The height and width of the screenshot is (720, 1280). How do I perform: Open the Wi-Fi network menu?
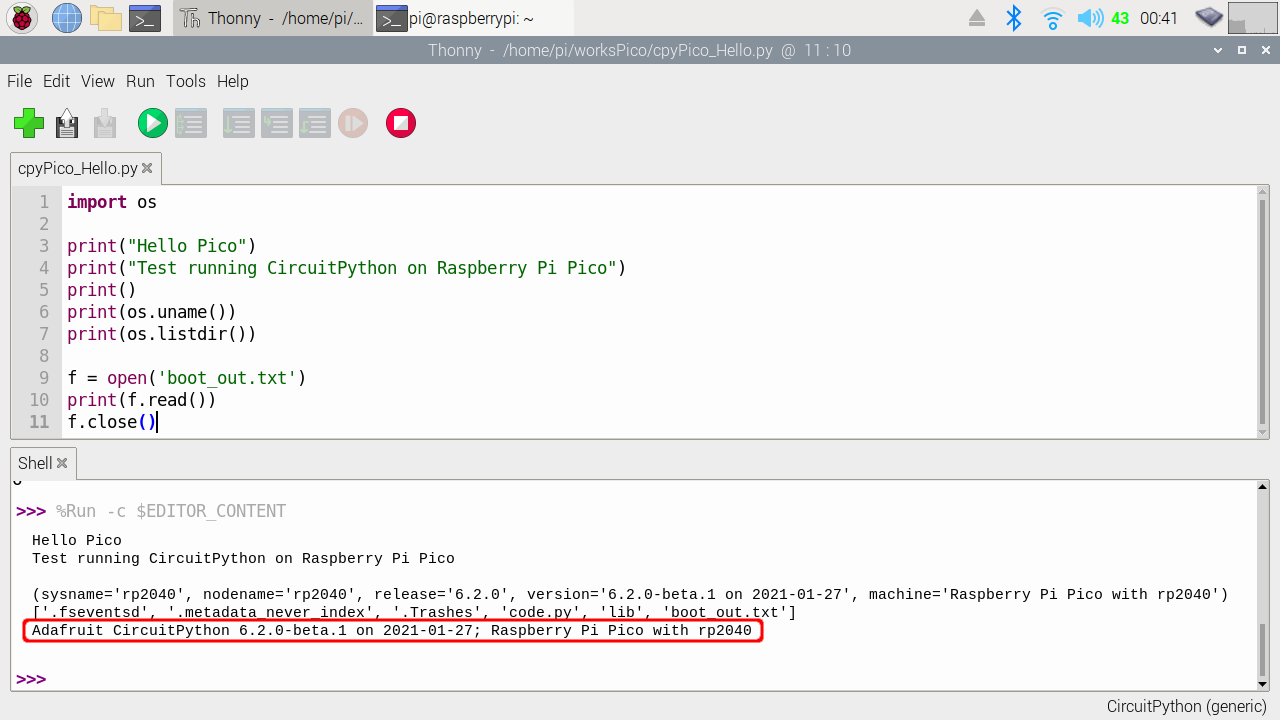(x=1052, y=18)
